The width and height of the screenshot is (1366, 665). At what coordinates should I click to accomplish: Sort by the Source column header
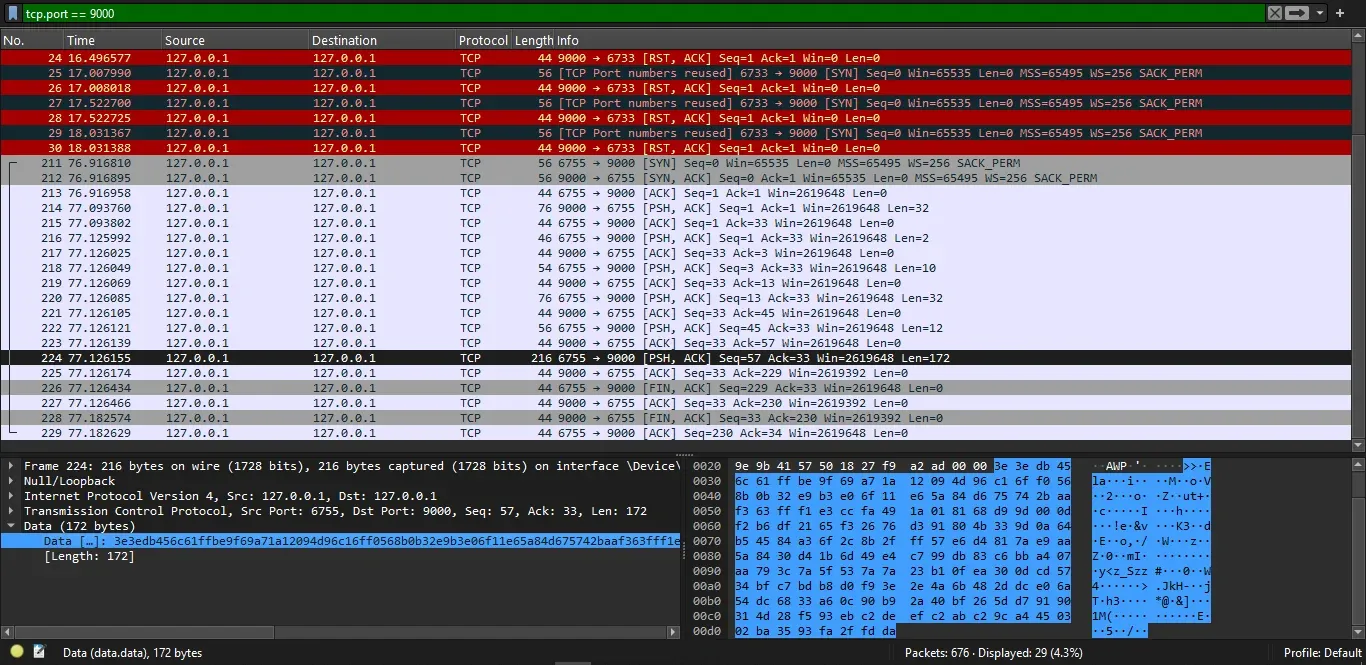point(235,40)
